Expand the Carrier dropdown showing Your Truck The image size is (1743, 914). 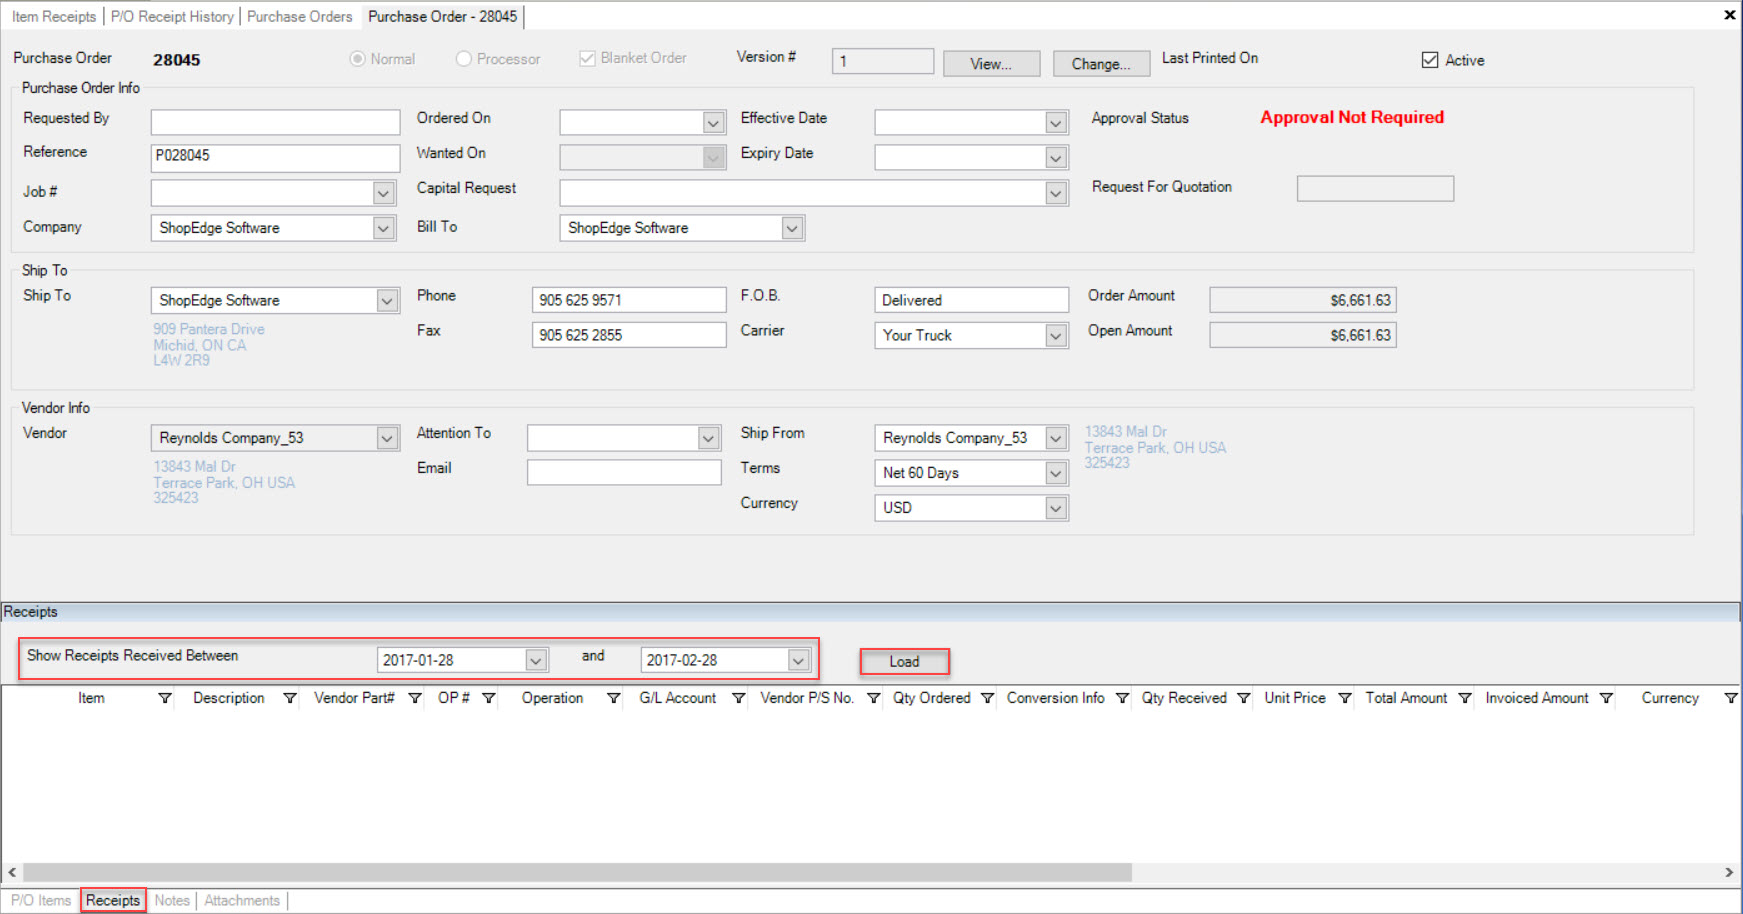tap(1056, 336)
